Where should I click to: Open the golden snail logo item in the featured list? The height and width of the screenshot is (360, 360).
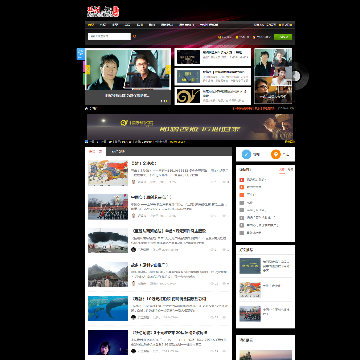coord(189,96)
